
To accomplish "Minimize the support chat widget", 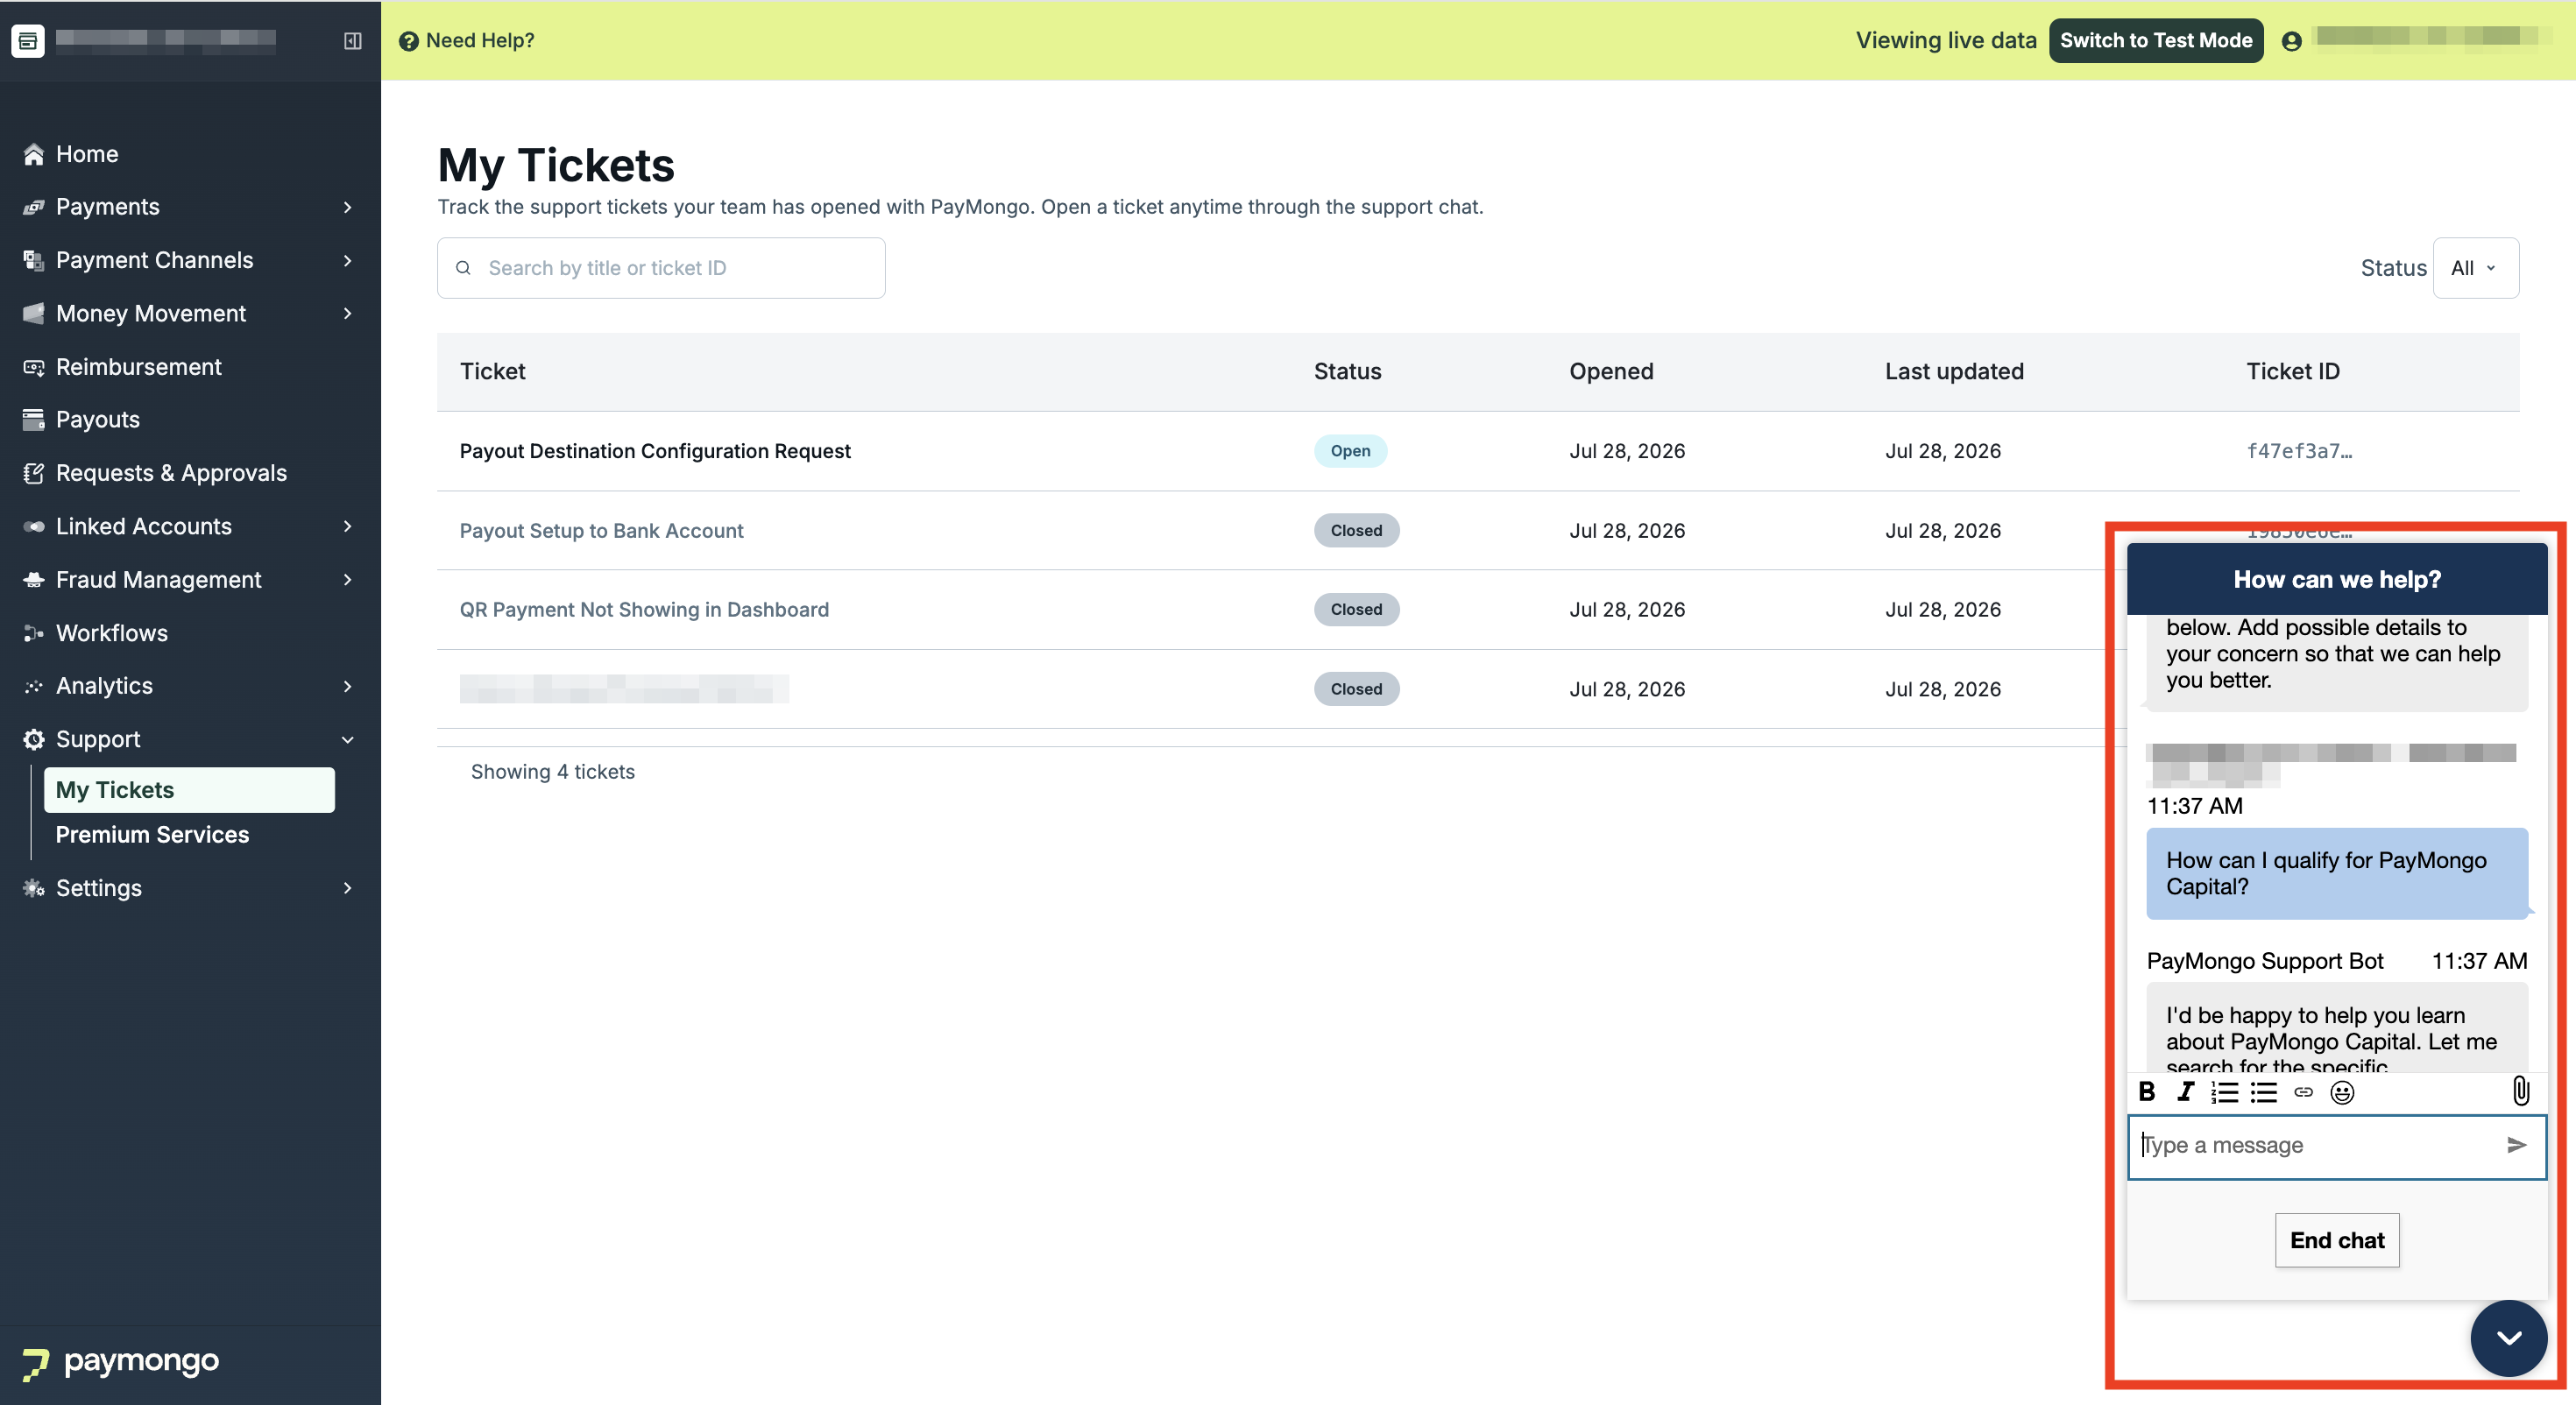I will 2509,1338.
